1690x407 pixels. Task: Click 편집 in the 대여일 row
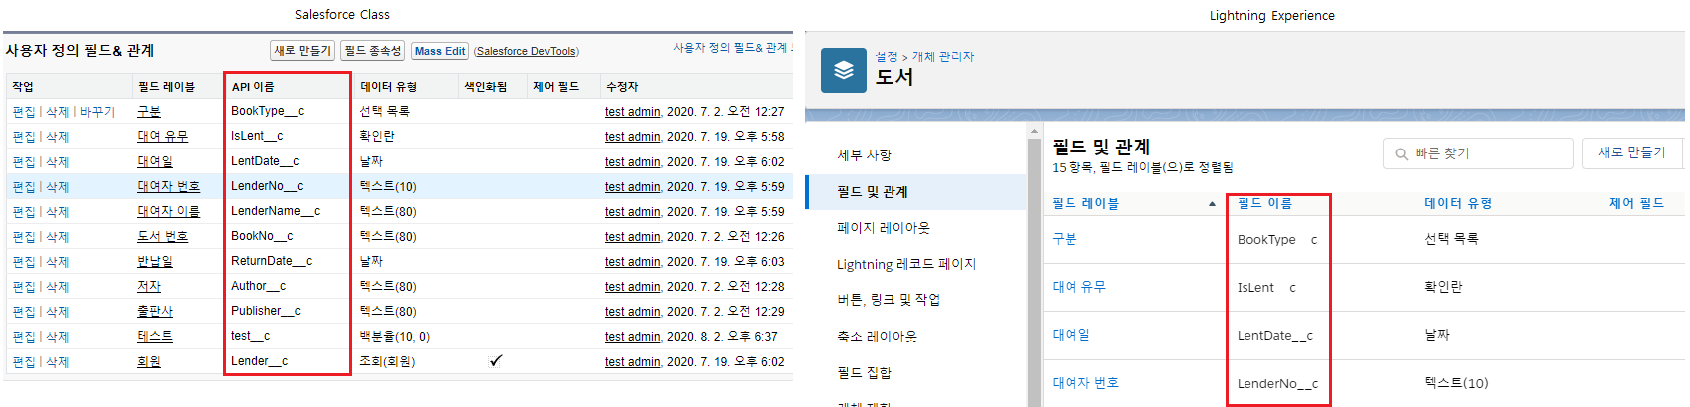pyautogui.click(x=24, y=162)
